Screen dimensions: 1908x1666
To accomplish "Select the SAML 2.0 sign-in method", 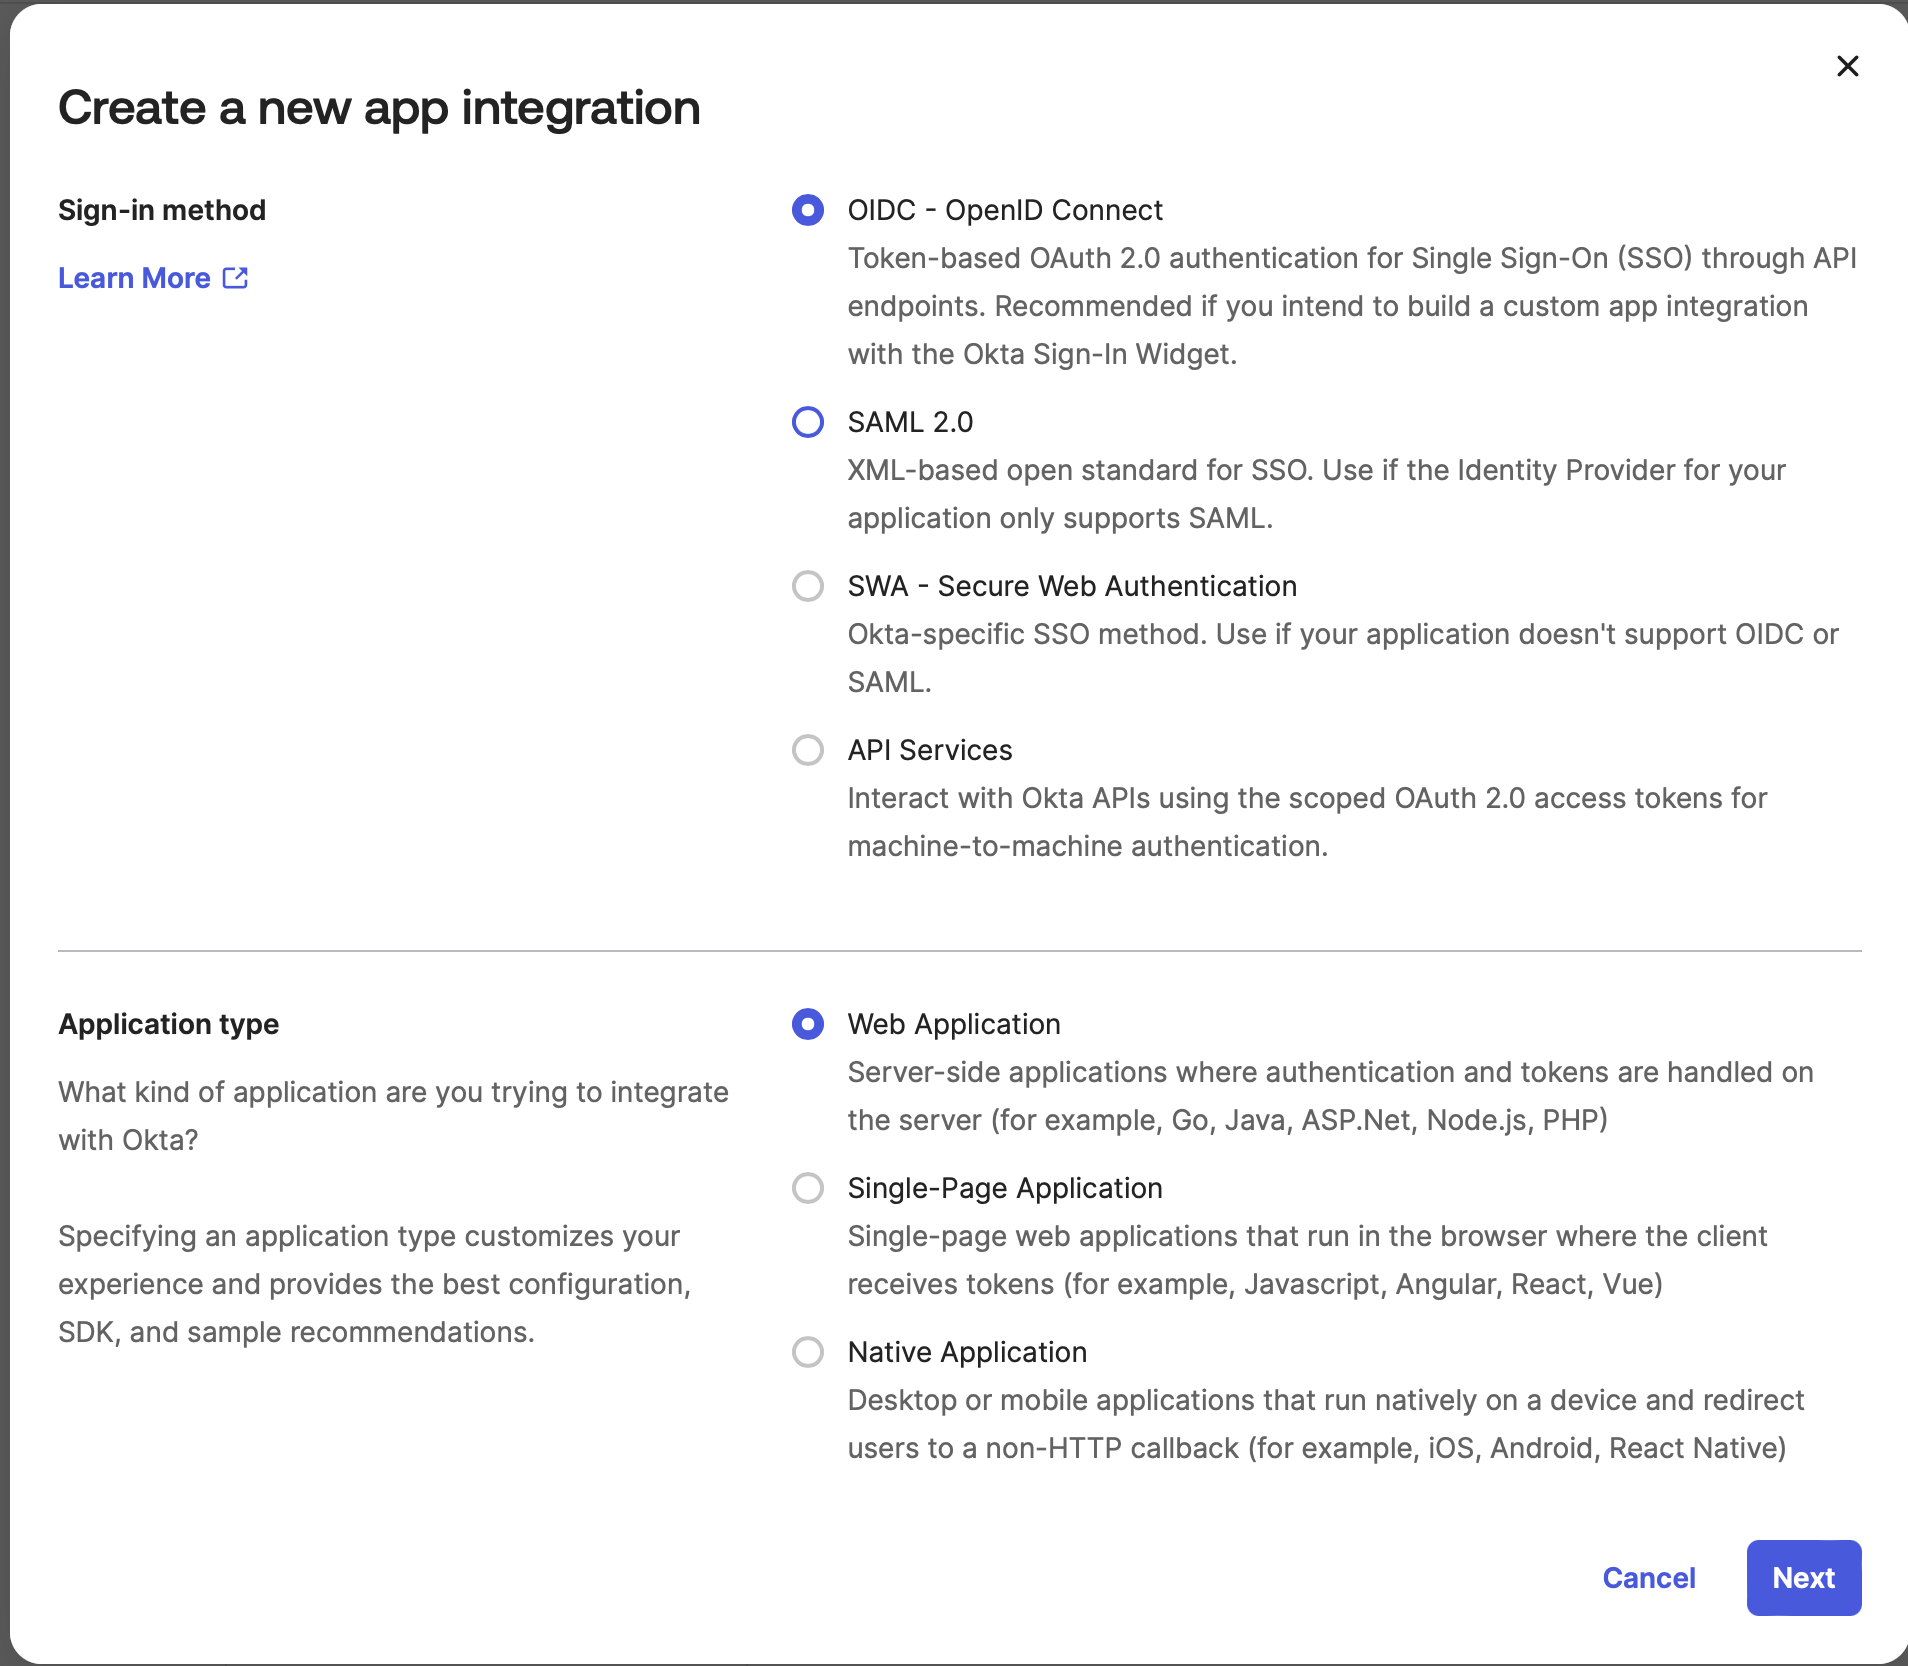I will coord(807,422).
